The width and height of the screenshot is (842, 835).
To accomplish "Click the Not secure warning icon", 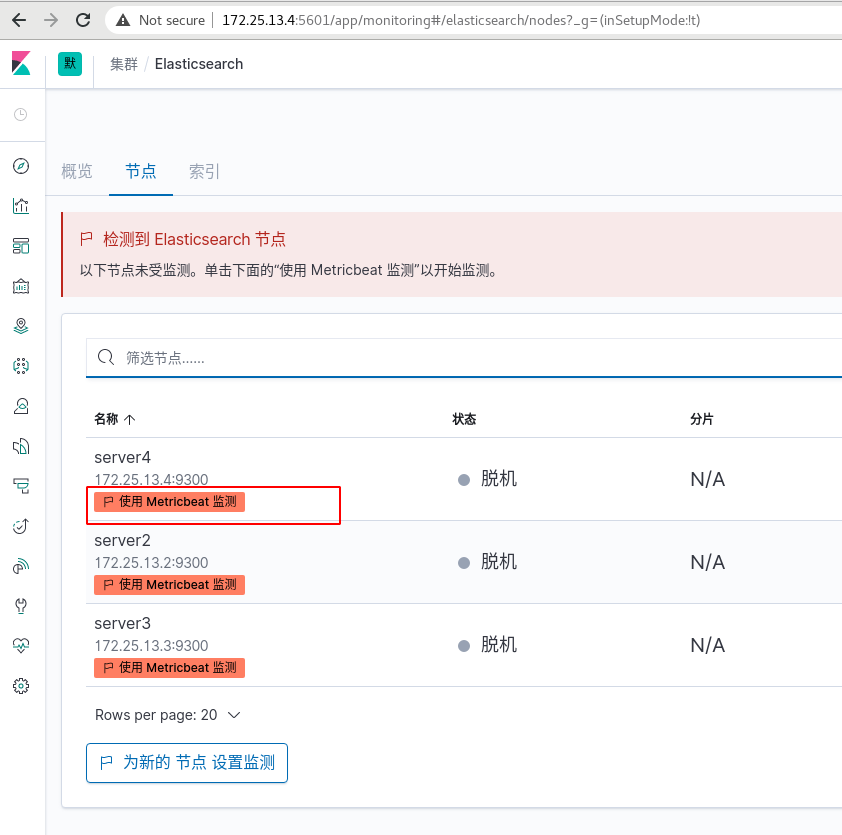I will point(123,20).
